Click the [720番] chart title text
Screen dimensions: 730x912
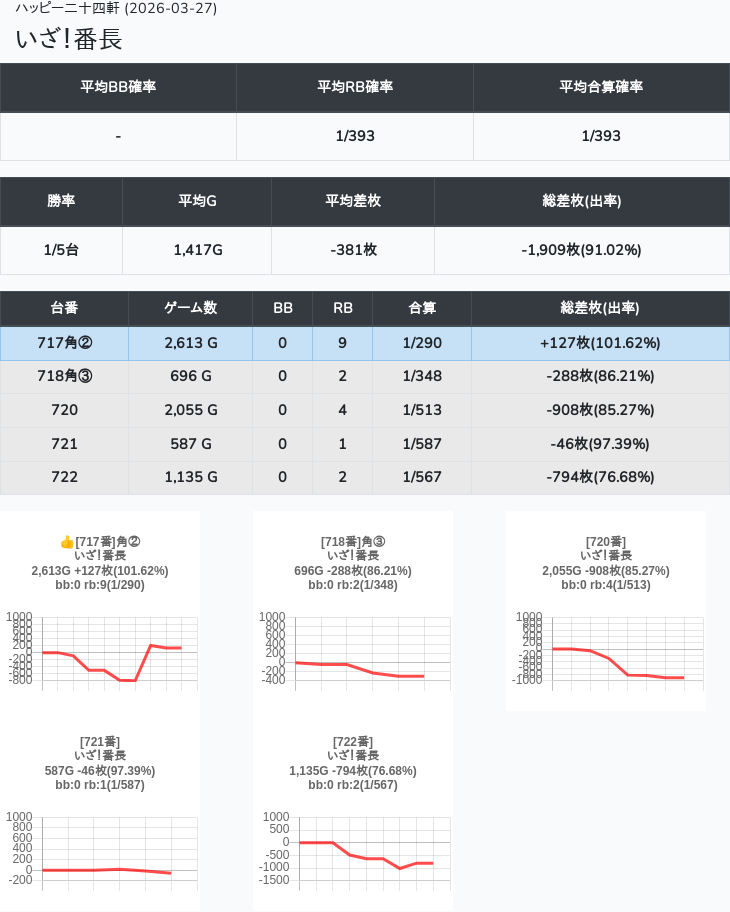tap(606, 542)
